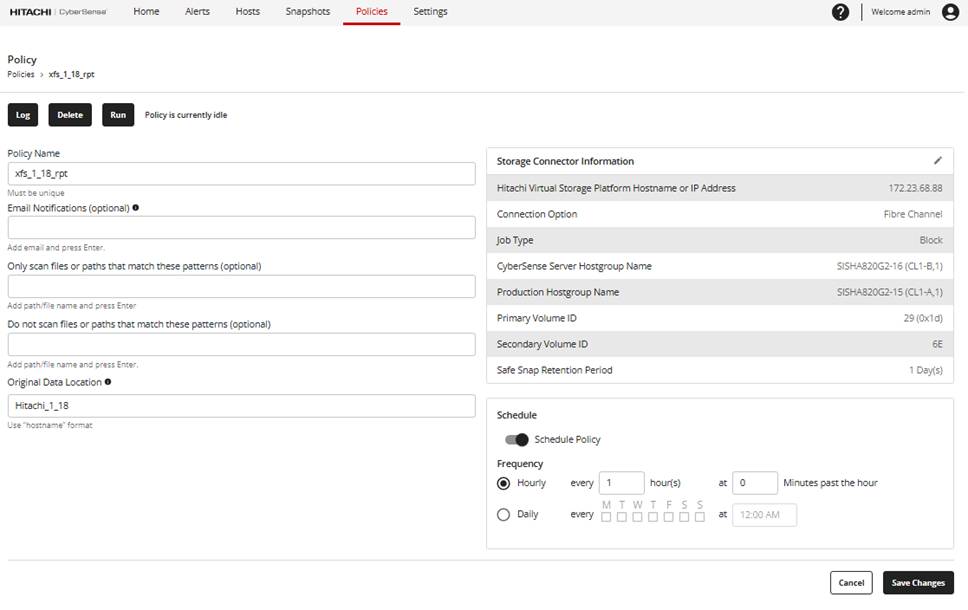
Task: Open the help icon in the top bar
Action: 841,12
